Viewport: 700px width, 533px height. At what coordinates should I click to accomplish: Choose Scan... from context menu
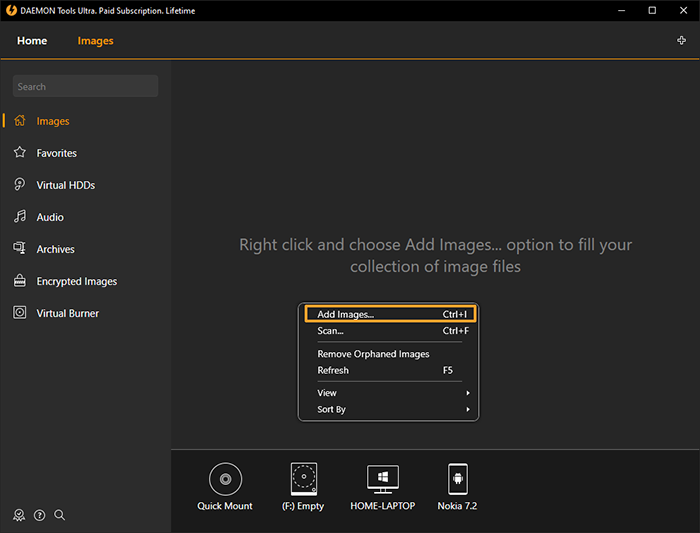point(391,331)
